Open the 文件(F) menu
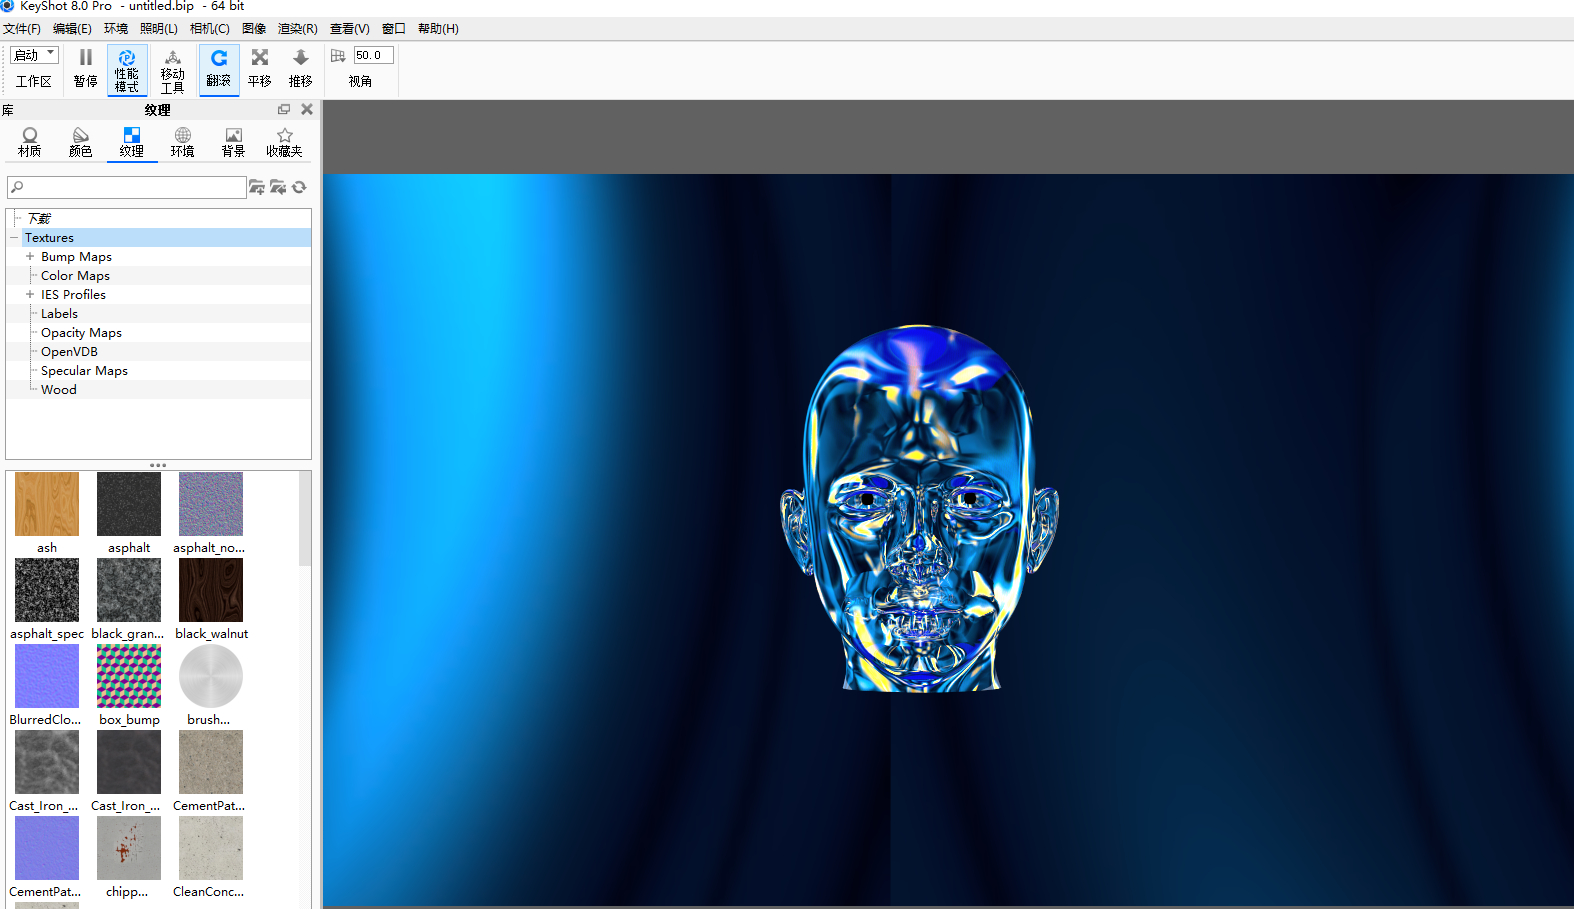Image resolution: width=1574 pixels, height=909 pixels. click(x=22, y=29)
